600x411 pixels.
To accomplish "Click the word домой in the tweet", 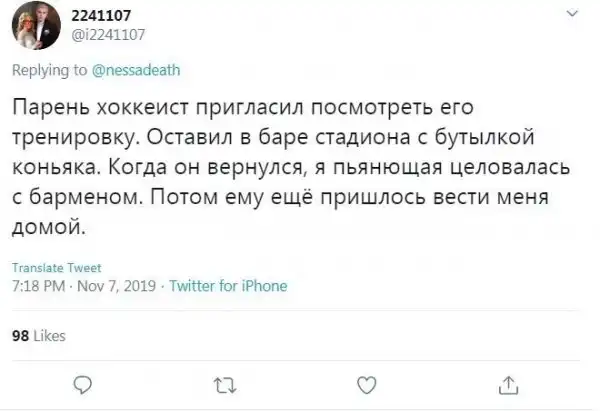I will (46, 227).
